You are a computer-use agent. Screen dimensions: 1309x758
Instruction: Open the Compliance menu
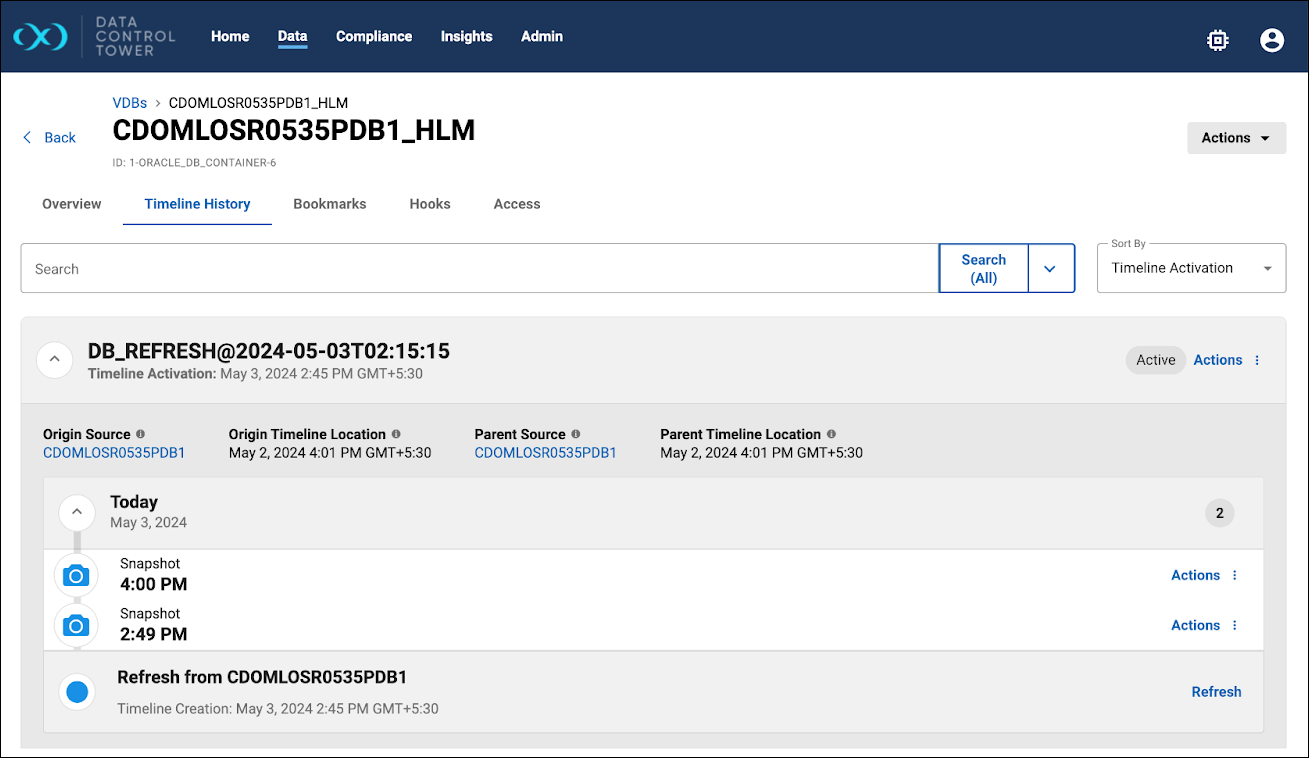tap(373, 36)
